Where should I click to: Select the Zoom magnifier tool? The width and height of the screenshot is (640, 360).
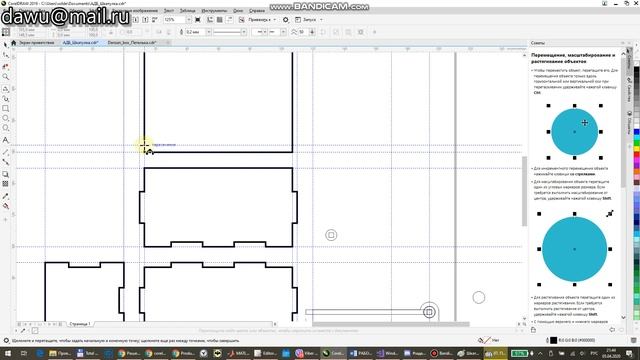click(x=5, y=77)
